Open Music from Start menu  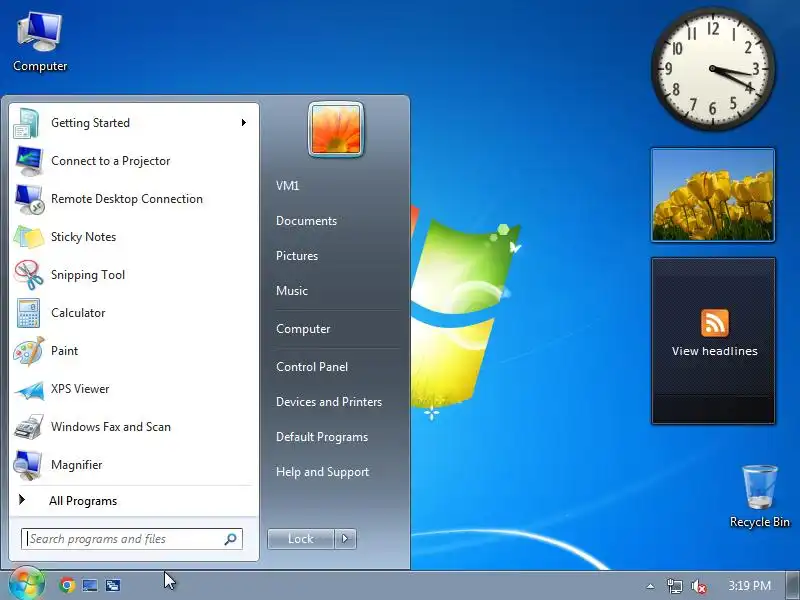click(x=291, y=291)
